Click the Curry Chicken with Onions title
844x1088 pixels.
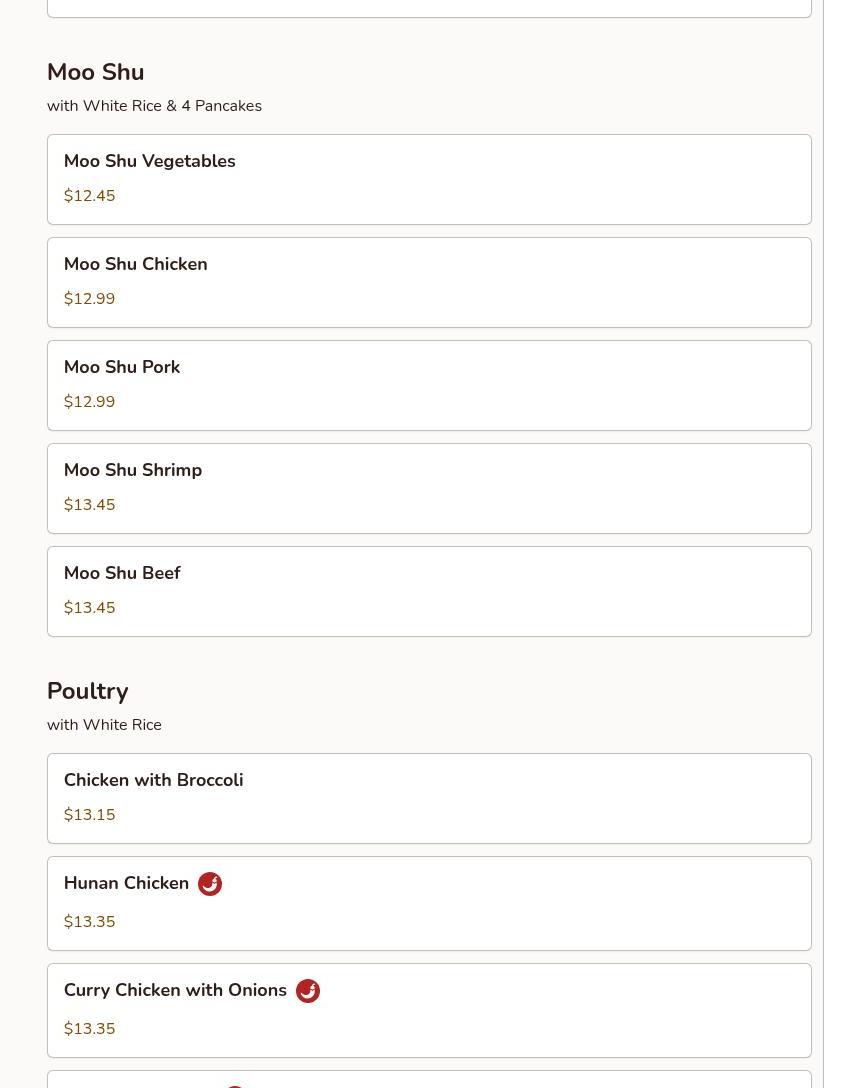tap(175, 990)
